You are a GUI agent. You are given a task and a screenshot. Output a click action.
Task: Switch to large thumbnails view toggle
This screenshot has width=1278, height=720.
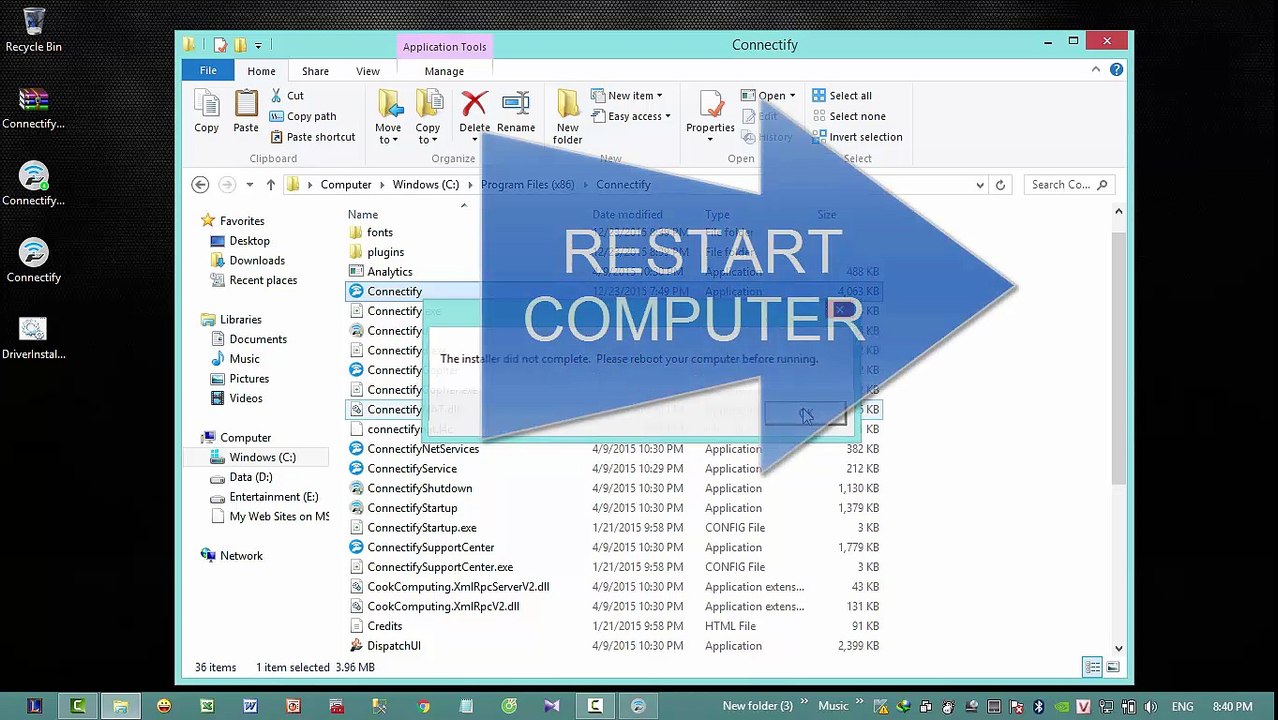(x=1113, y=668)
